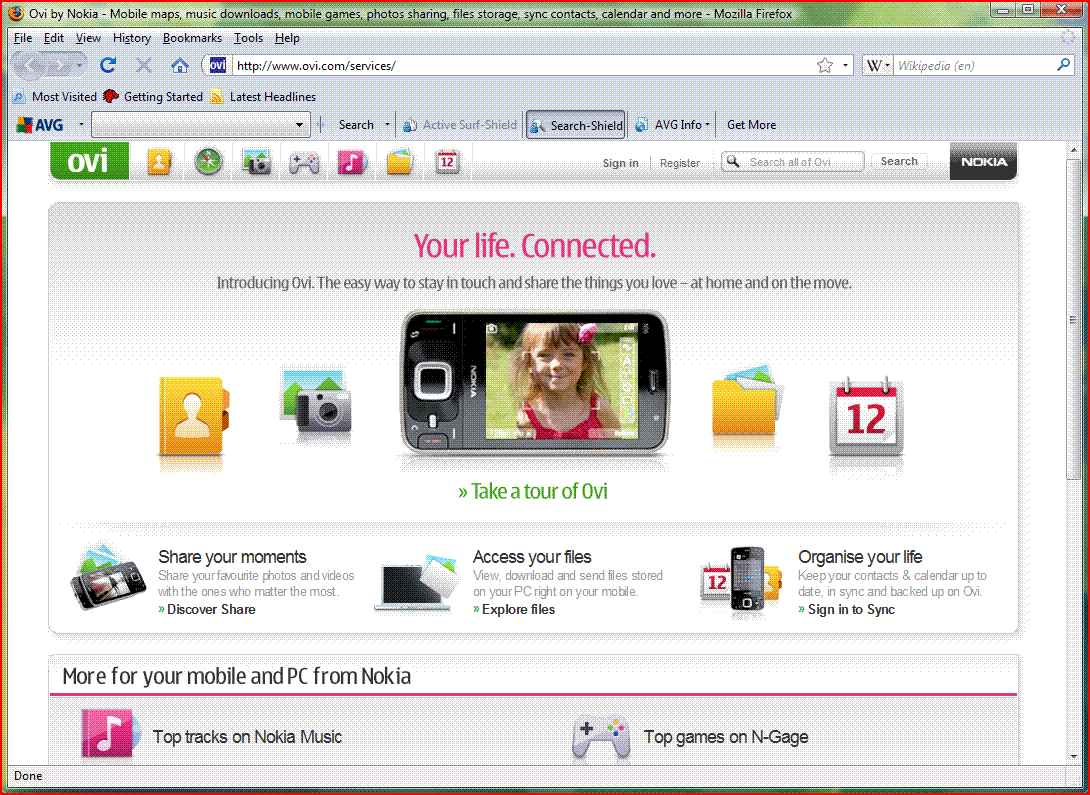This screenshot has width=1090, height=795.
Task: Click the large yellow folder icon
Action: coord(747,400)
